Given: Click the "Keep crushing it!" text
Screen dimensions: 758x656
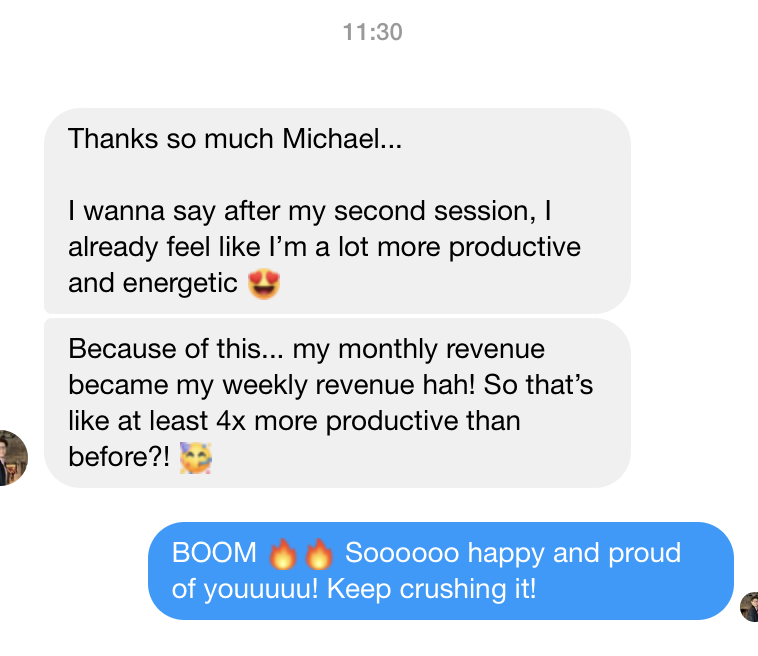Looking at the screenshot, I should click(432, 589).
